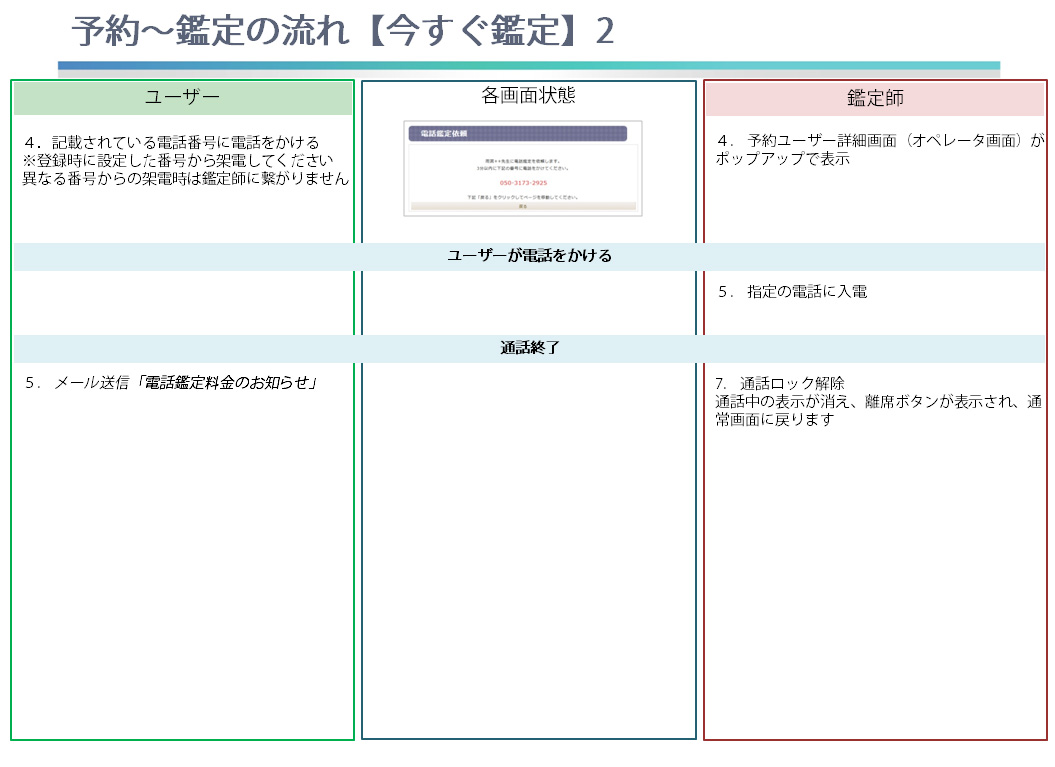Select the 電話鑑定依頼 header bar

point(516,133)
